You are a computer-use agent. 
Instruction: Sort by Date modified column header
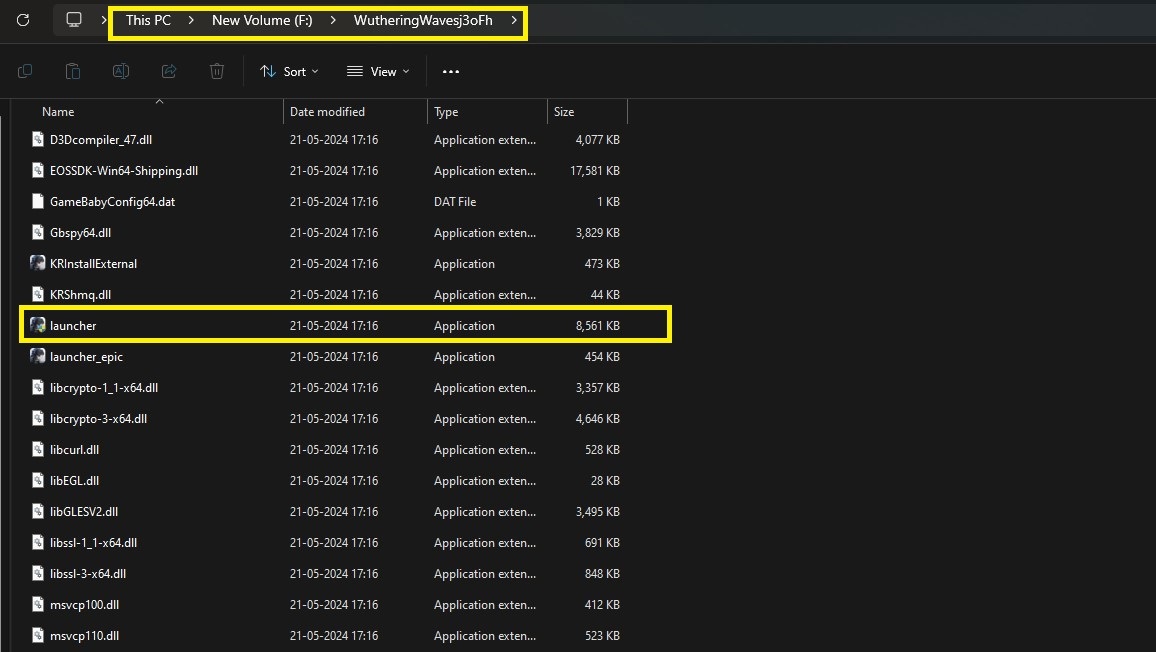coord(327,111)
